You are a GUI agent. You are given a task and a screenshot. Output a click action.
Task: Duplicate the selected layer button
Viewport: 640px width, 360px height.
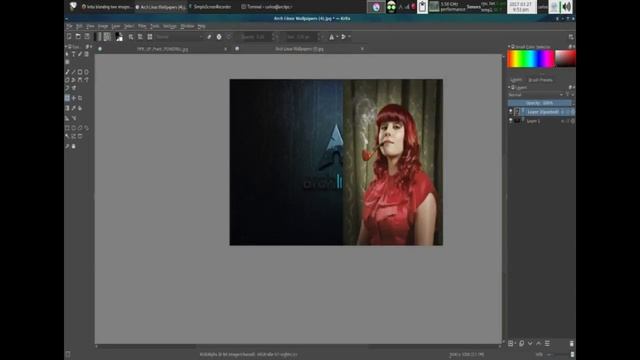coord(521,344)
